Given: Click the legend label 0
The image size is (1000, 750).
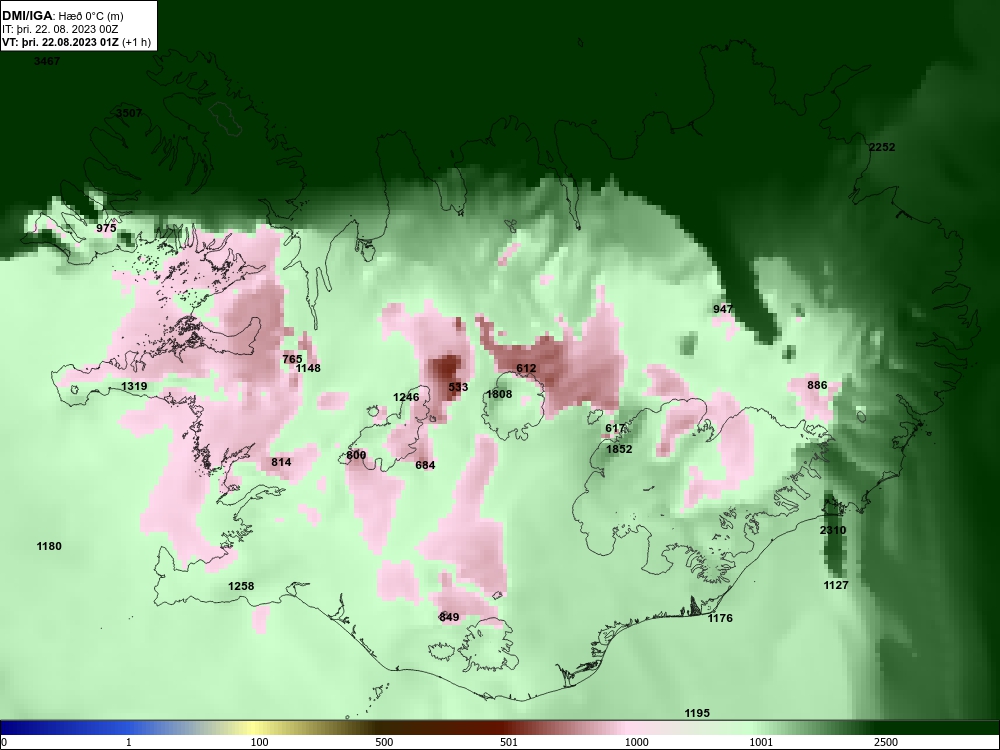Looking at the screenshot, I should coord(4,742).
